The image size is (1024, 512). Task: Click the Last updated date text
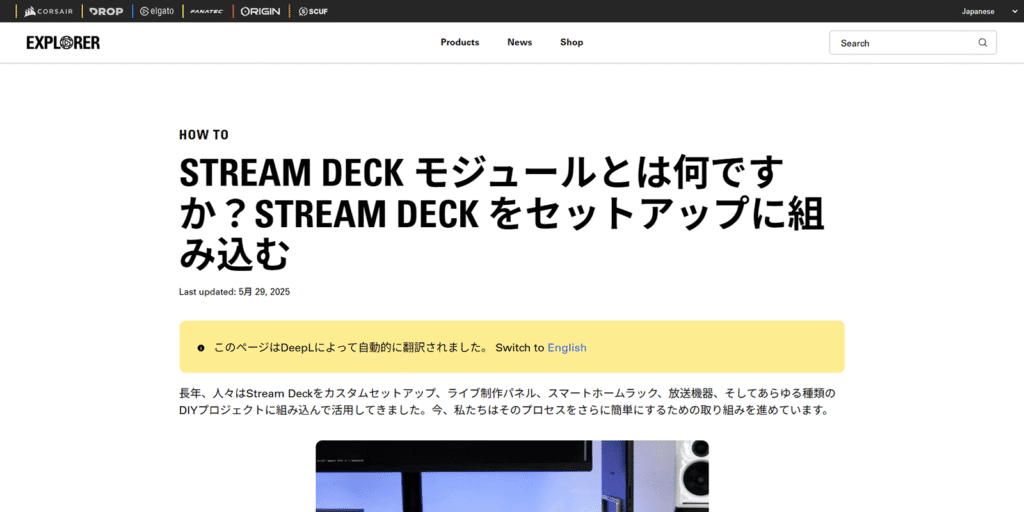(234, 292)
